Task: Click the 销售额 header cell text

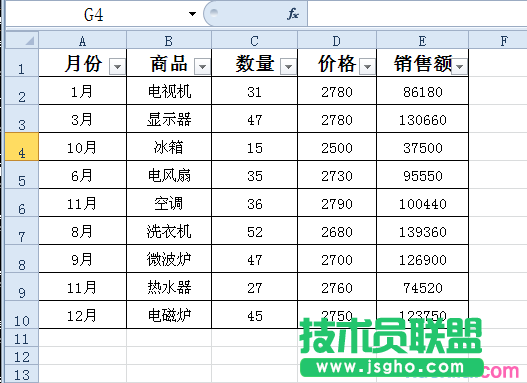Action: [423, 63]
